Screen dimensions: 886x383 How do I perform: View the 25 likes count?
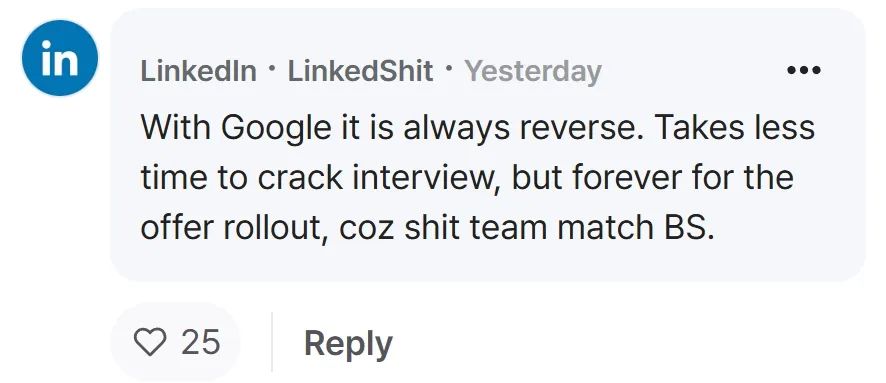coord(201,342)
